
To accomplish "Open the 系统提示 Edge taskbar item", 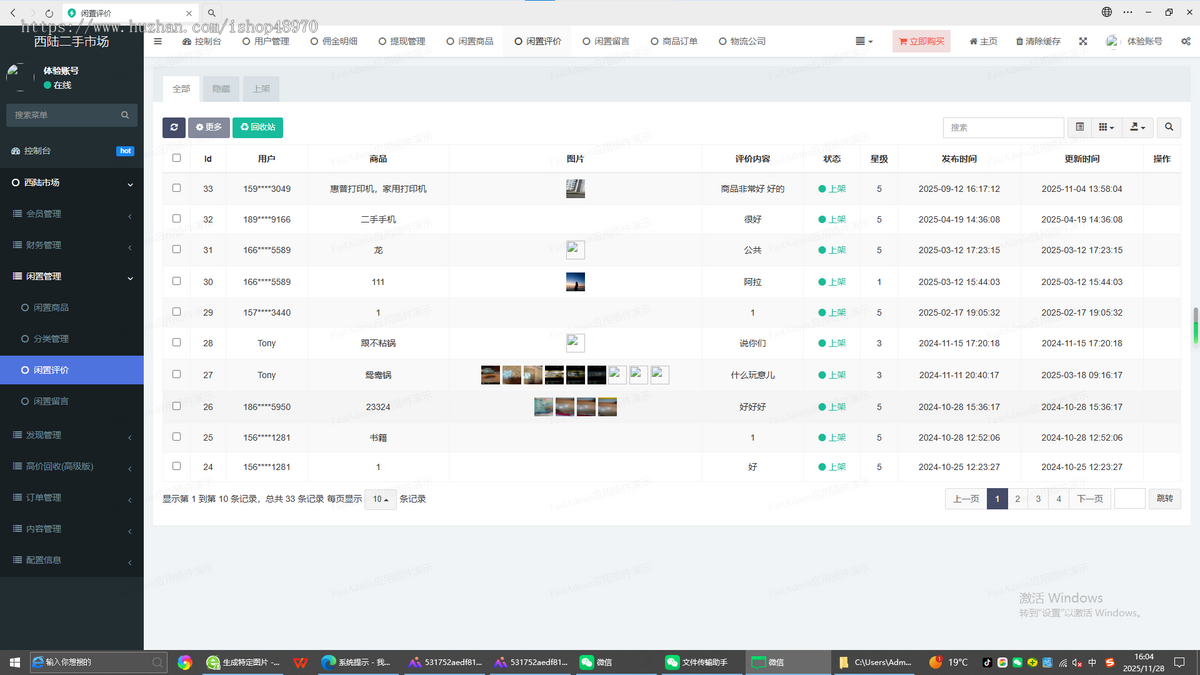I will click(356, 662).
